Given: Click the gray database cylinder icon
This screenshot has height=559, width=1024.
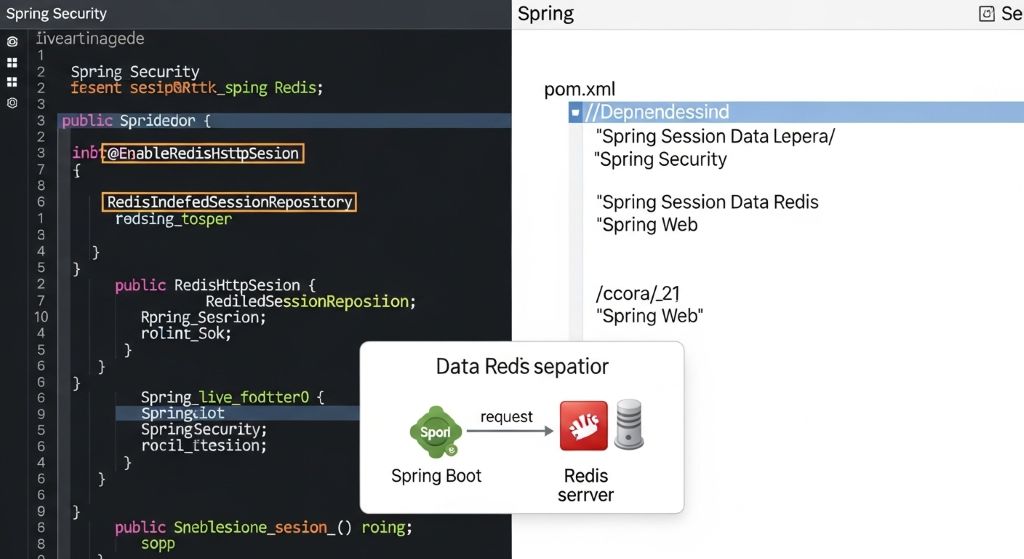Looking at the screenshot, I should point(629,425).
